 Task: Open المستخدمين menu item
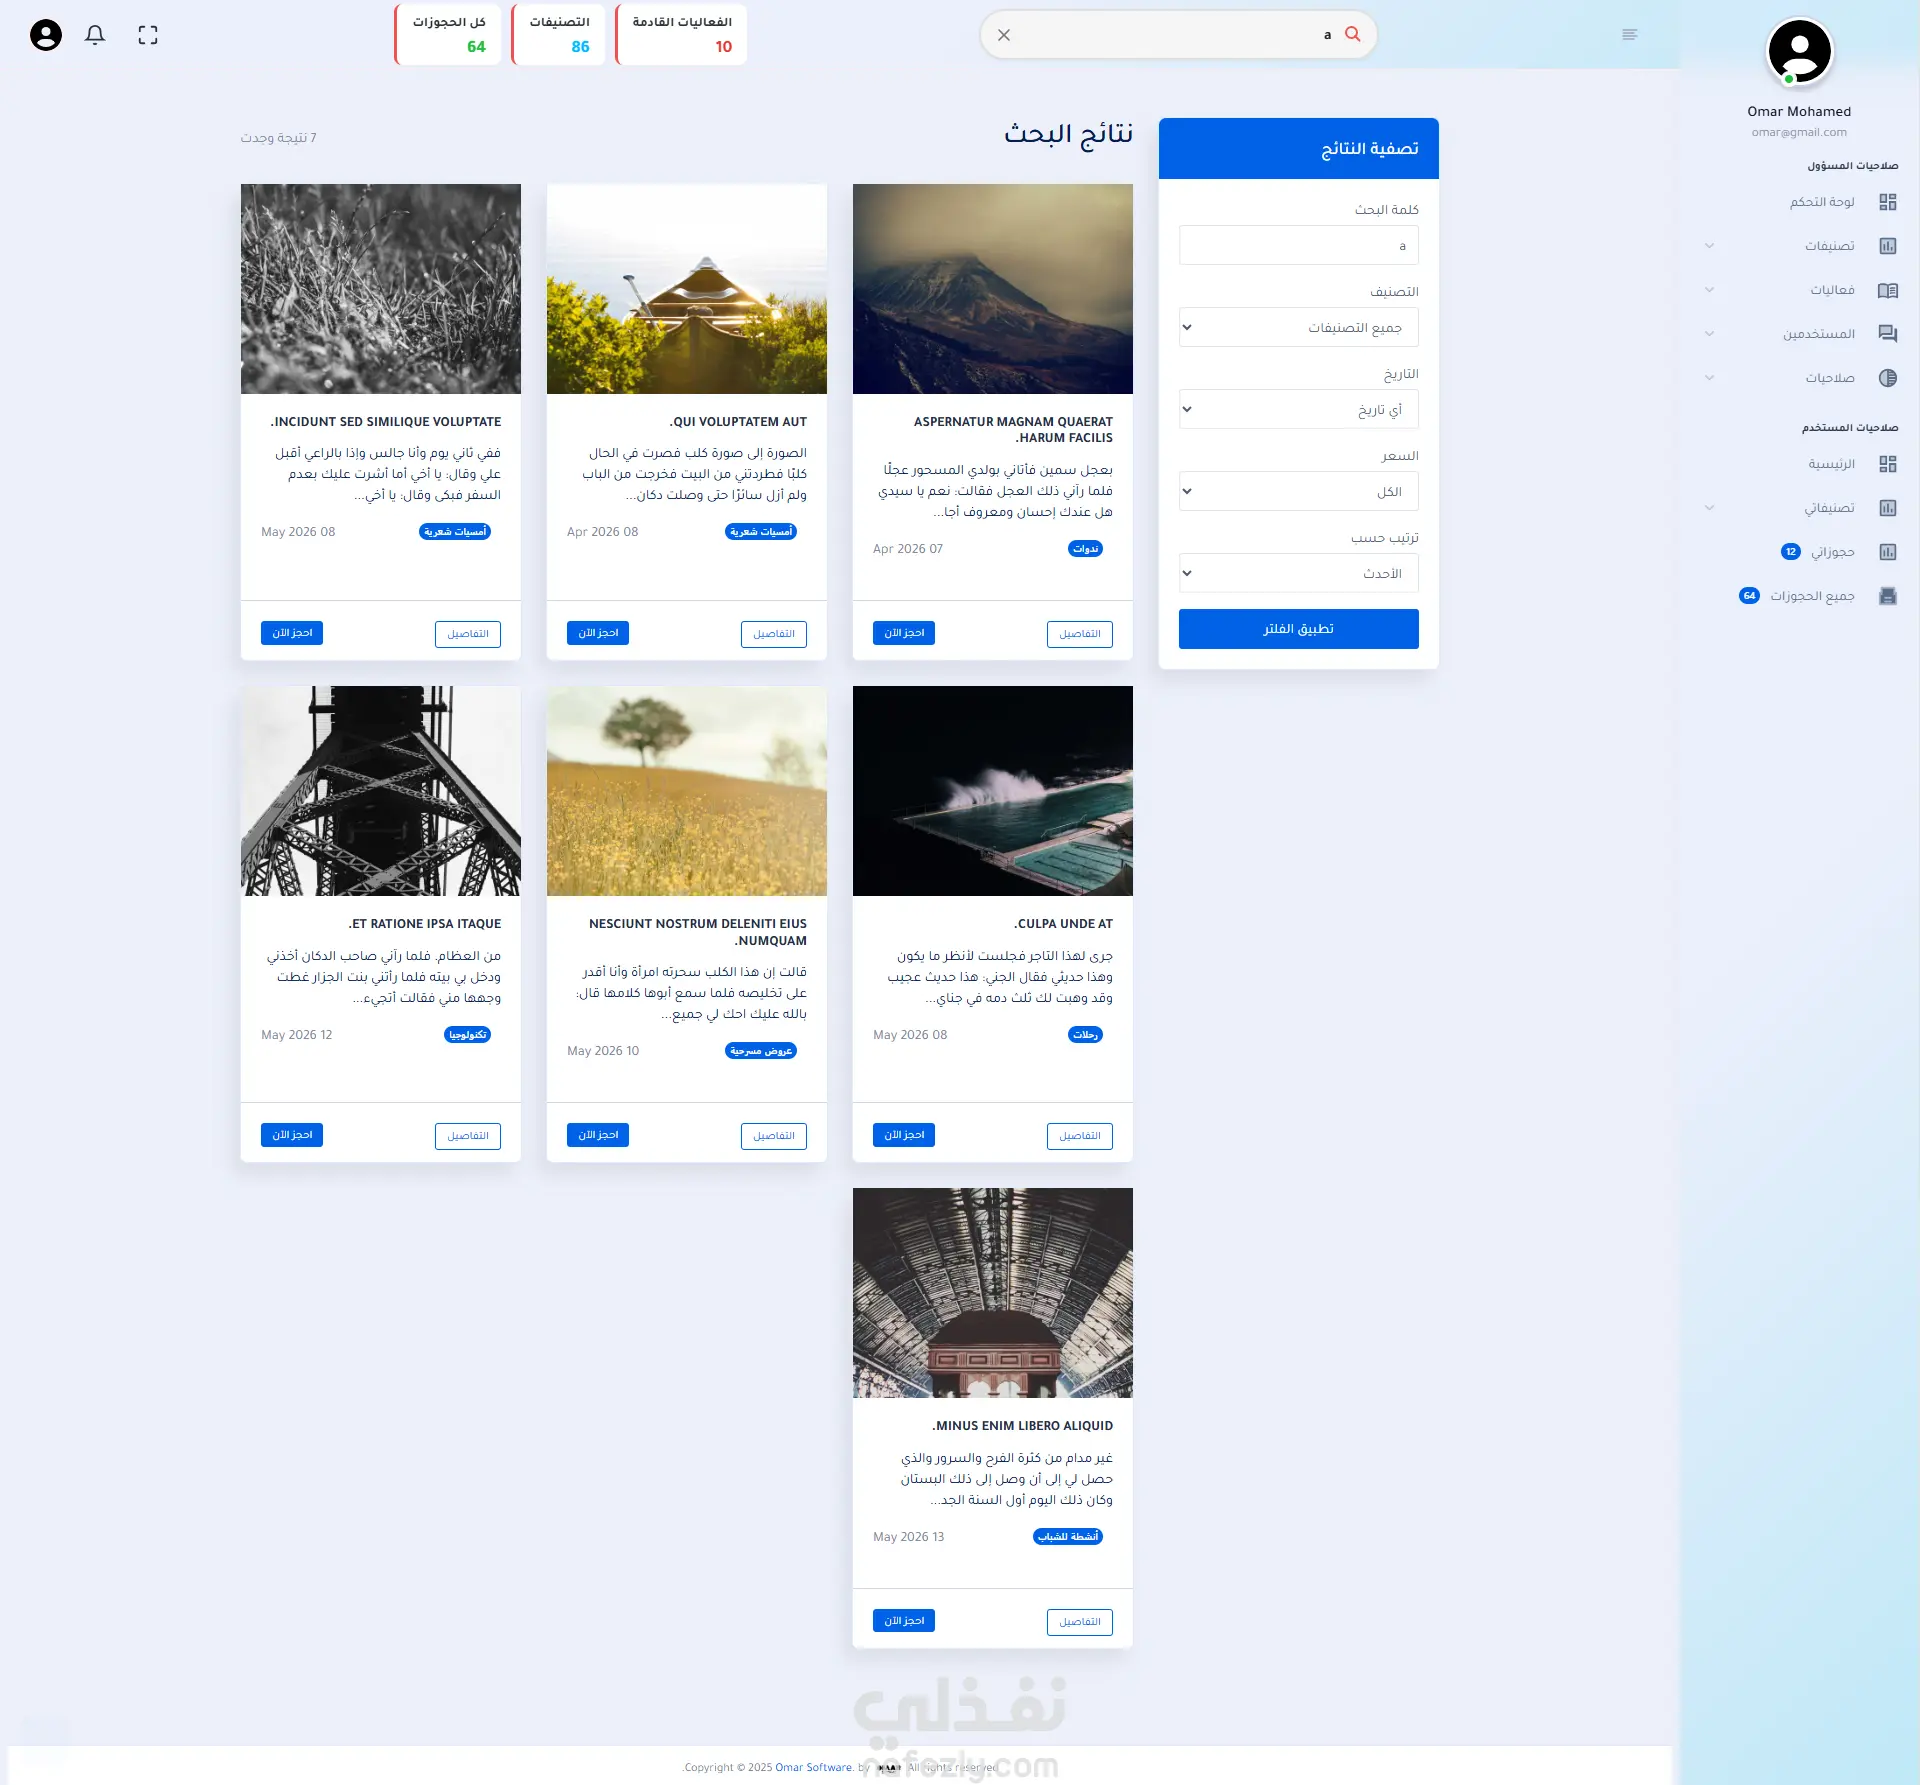point(1819,334)
